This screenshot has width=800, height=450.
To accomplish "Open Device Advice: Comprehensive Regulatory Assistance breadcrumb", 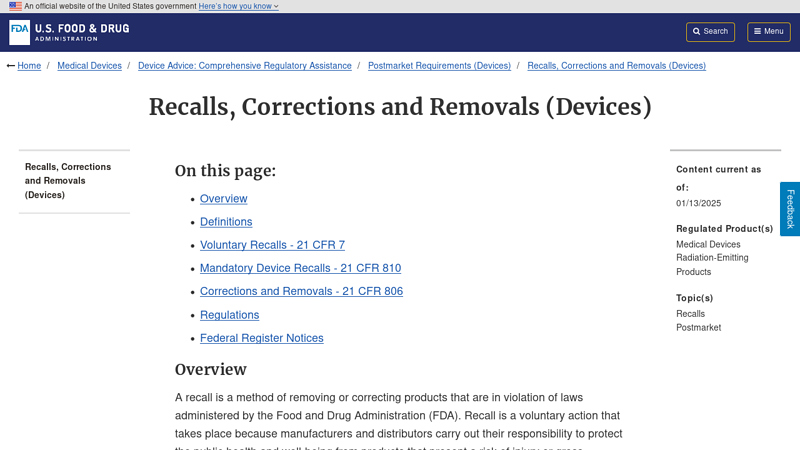I will 245,66.
